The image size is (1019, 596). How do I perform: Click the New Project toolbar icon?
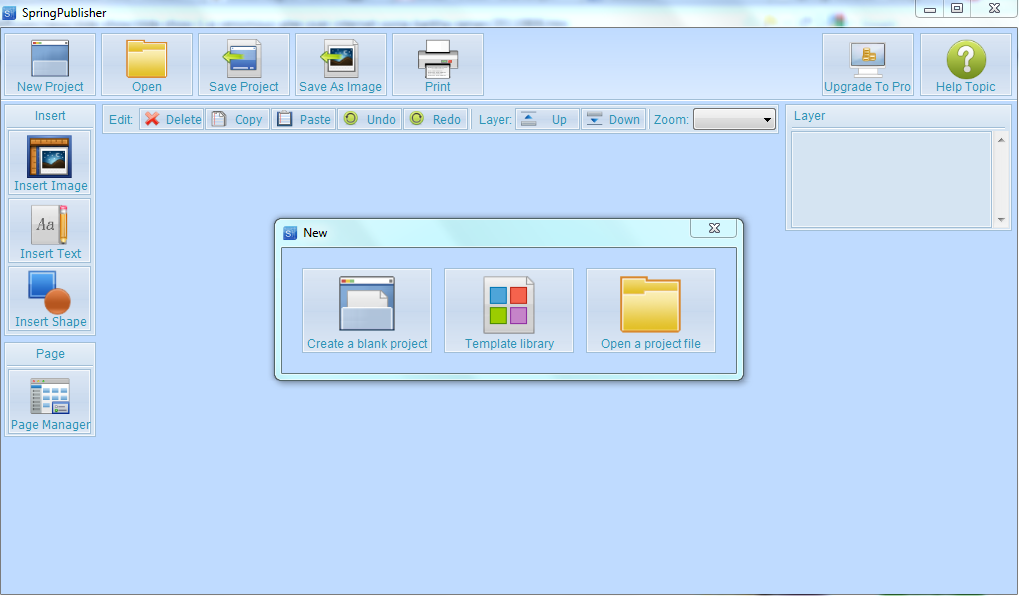(x=50, y=64)
